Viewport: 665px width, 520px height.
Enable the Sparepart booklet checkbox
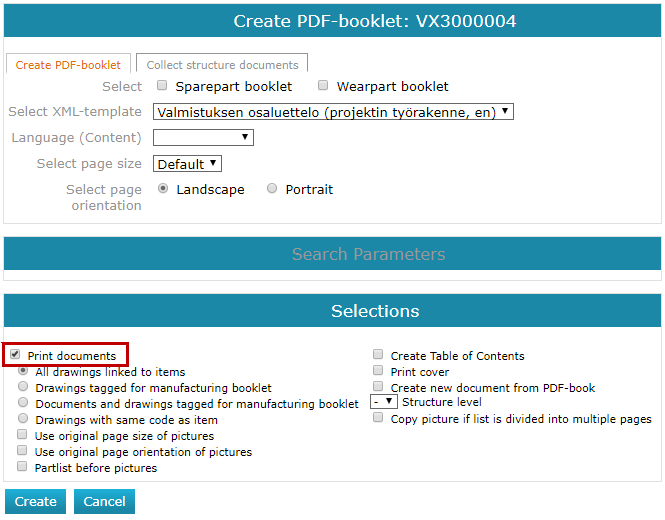(162, 85)
